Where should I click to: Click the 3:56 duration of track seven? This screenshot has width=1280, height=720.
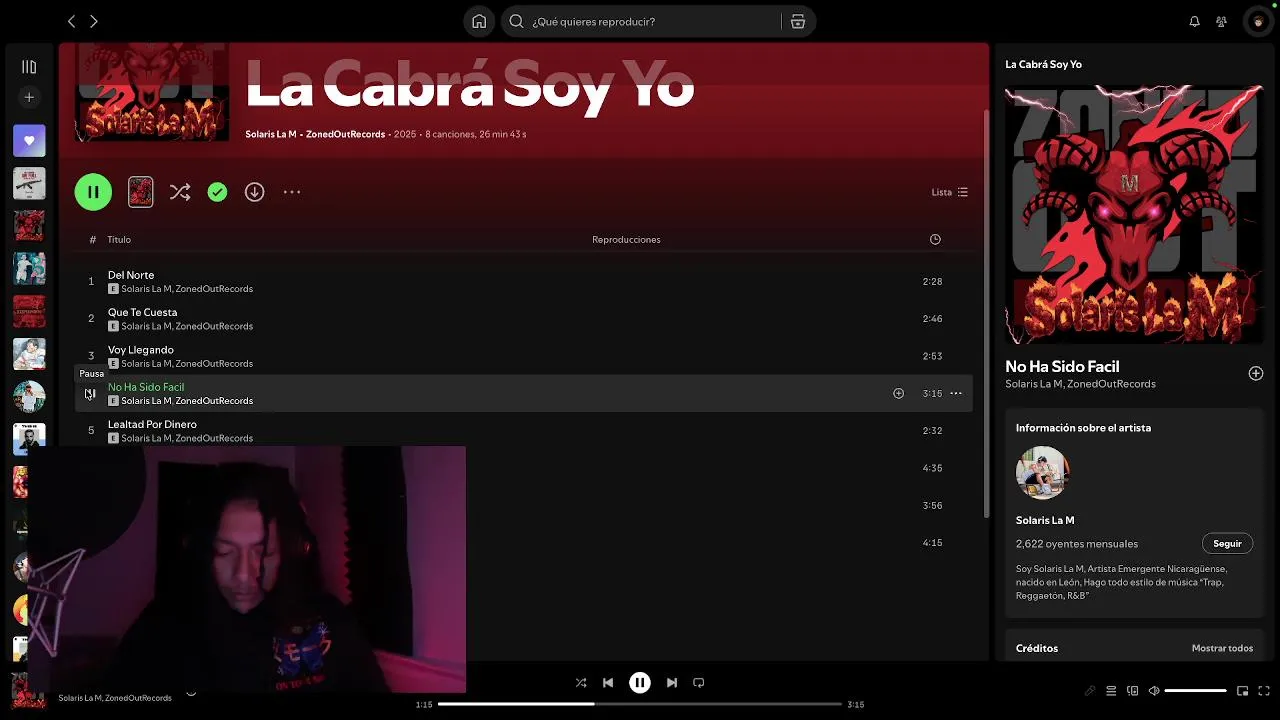coord(932,506)
